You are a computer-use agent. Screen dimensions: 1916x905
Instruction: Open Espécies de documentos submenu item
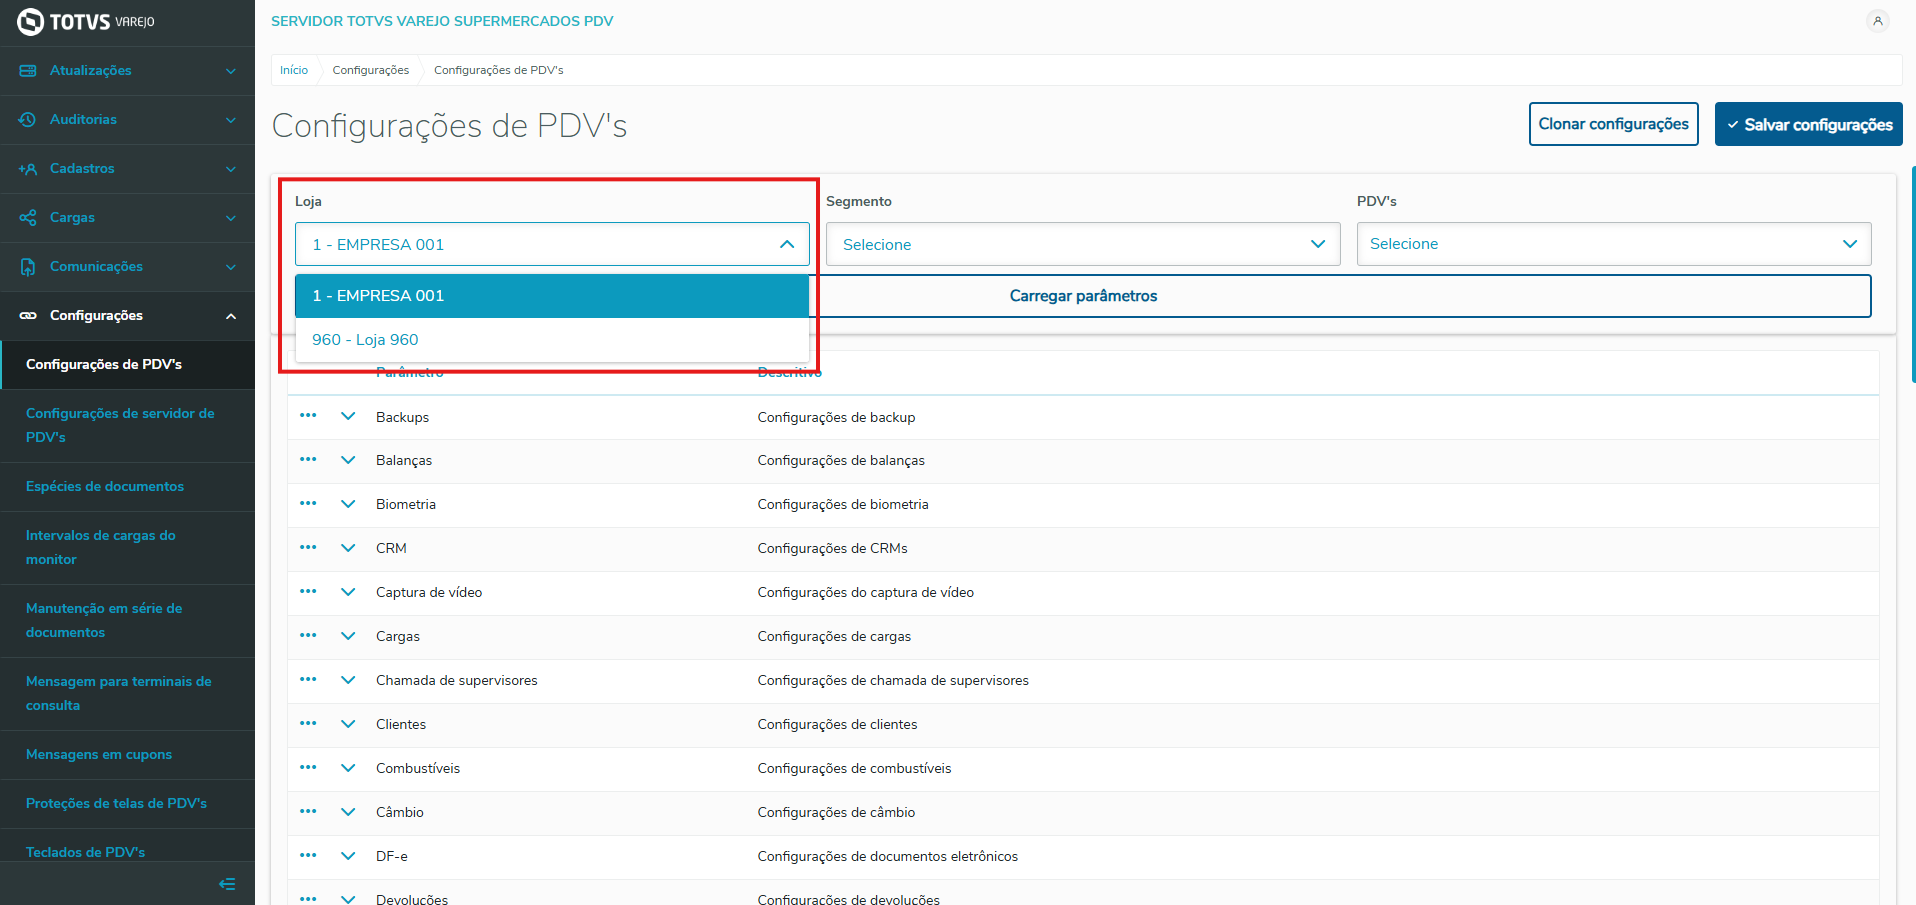pyautogui.click(x=128, y=487)
